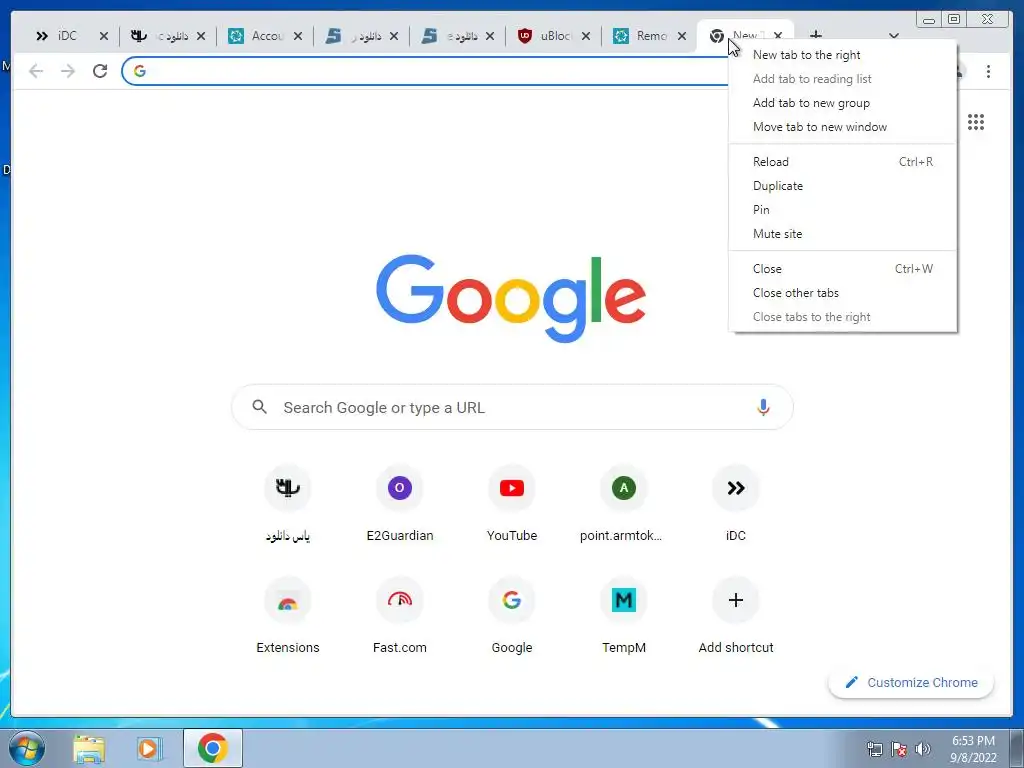Image resolution: width=1024 pixels, height=768 pixels.
Task: Choose Close other tabs
Action: pos(842,293)
